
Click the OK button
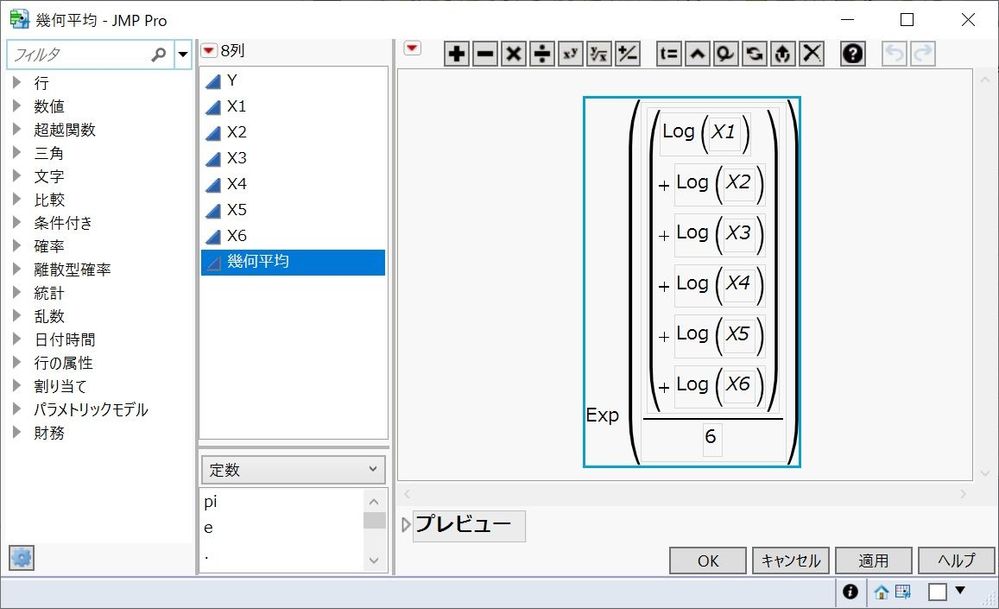(x=708, y=561)
